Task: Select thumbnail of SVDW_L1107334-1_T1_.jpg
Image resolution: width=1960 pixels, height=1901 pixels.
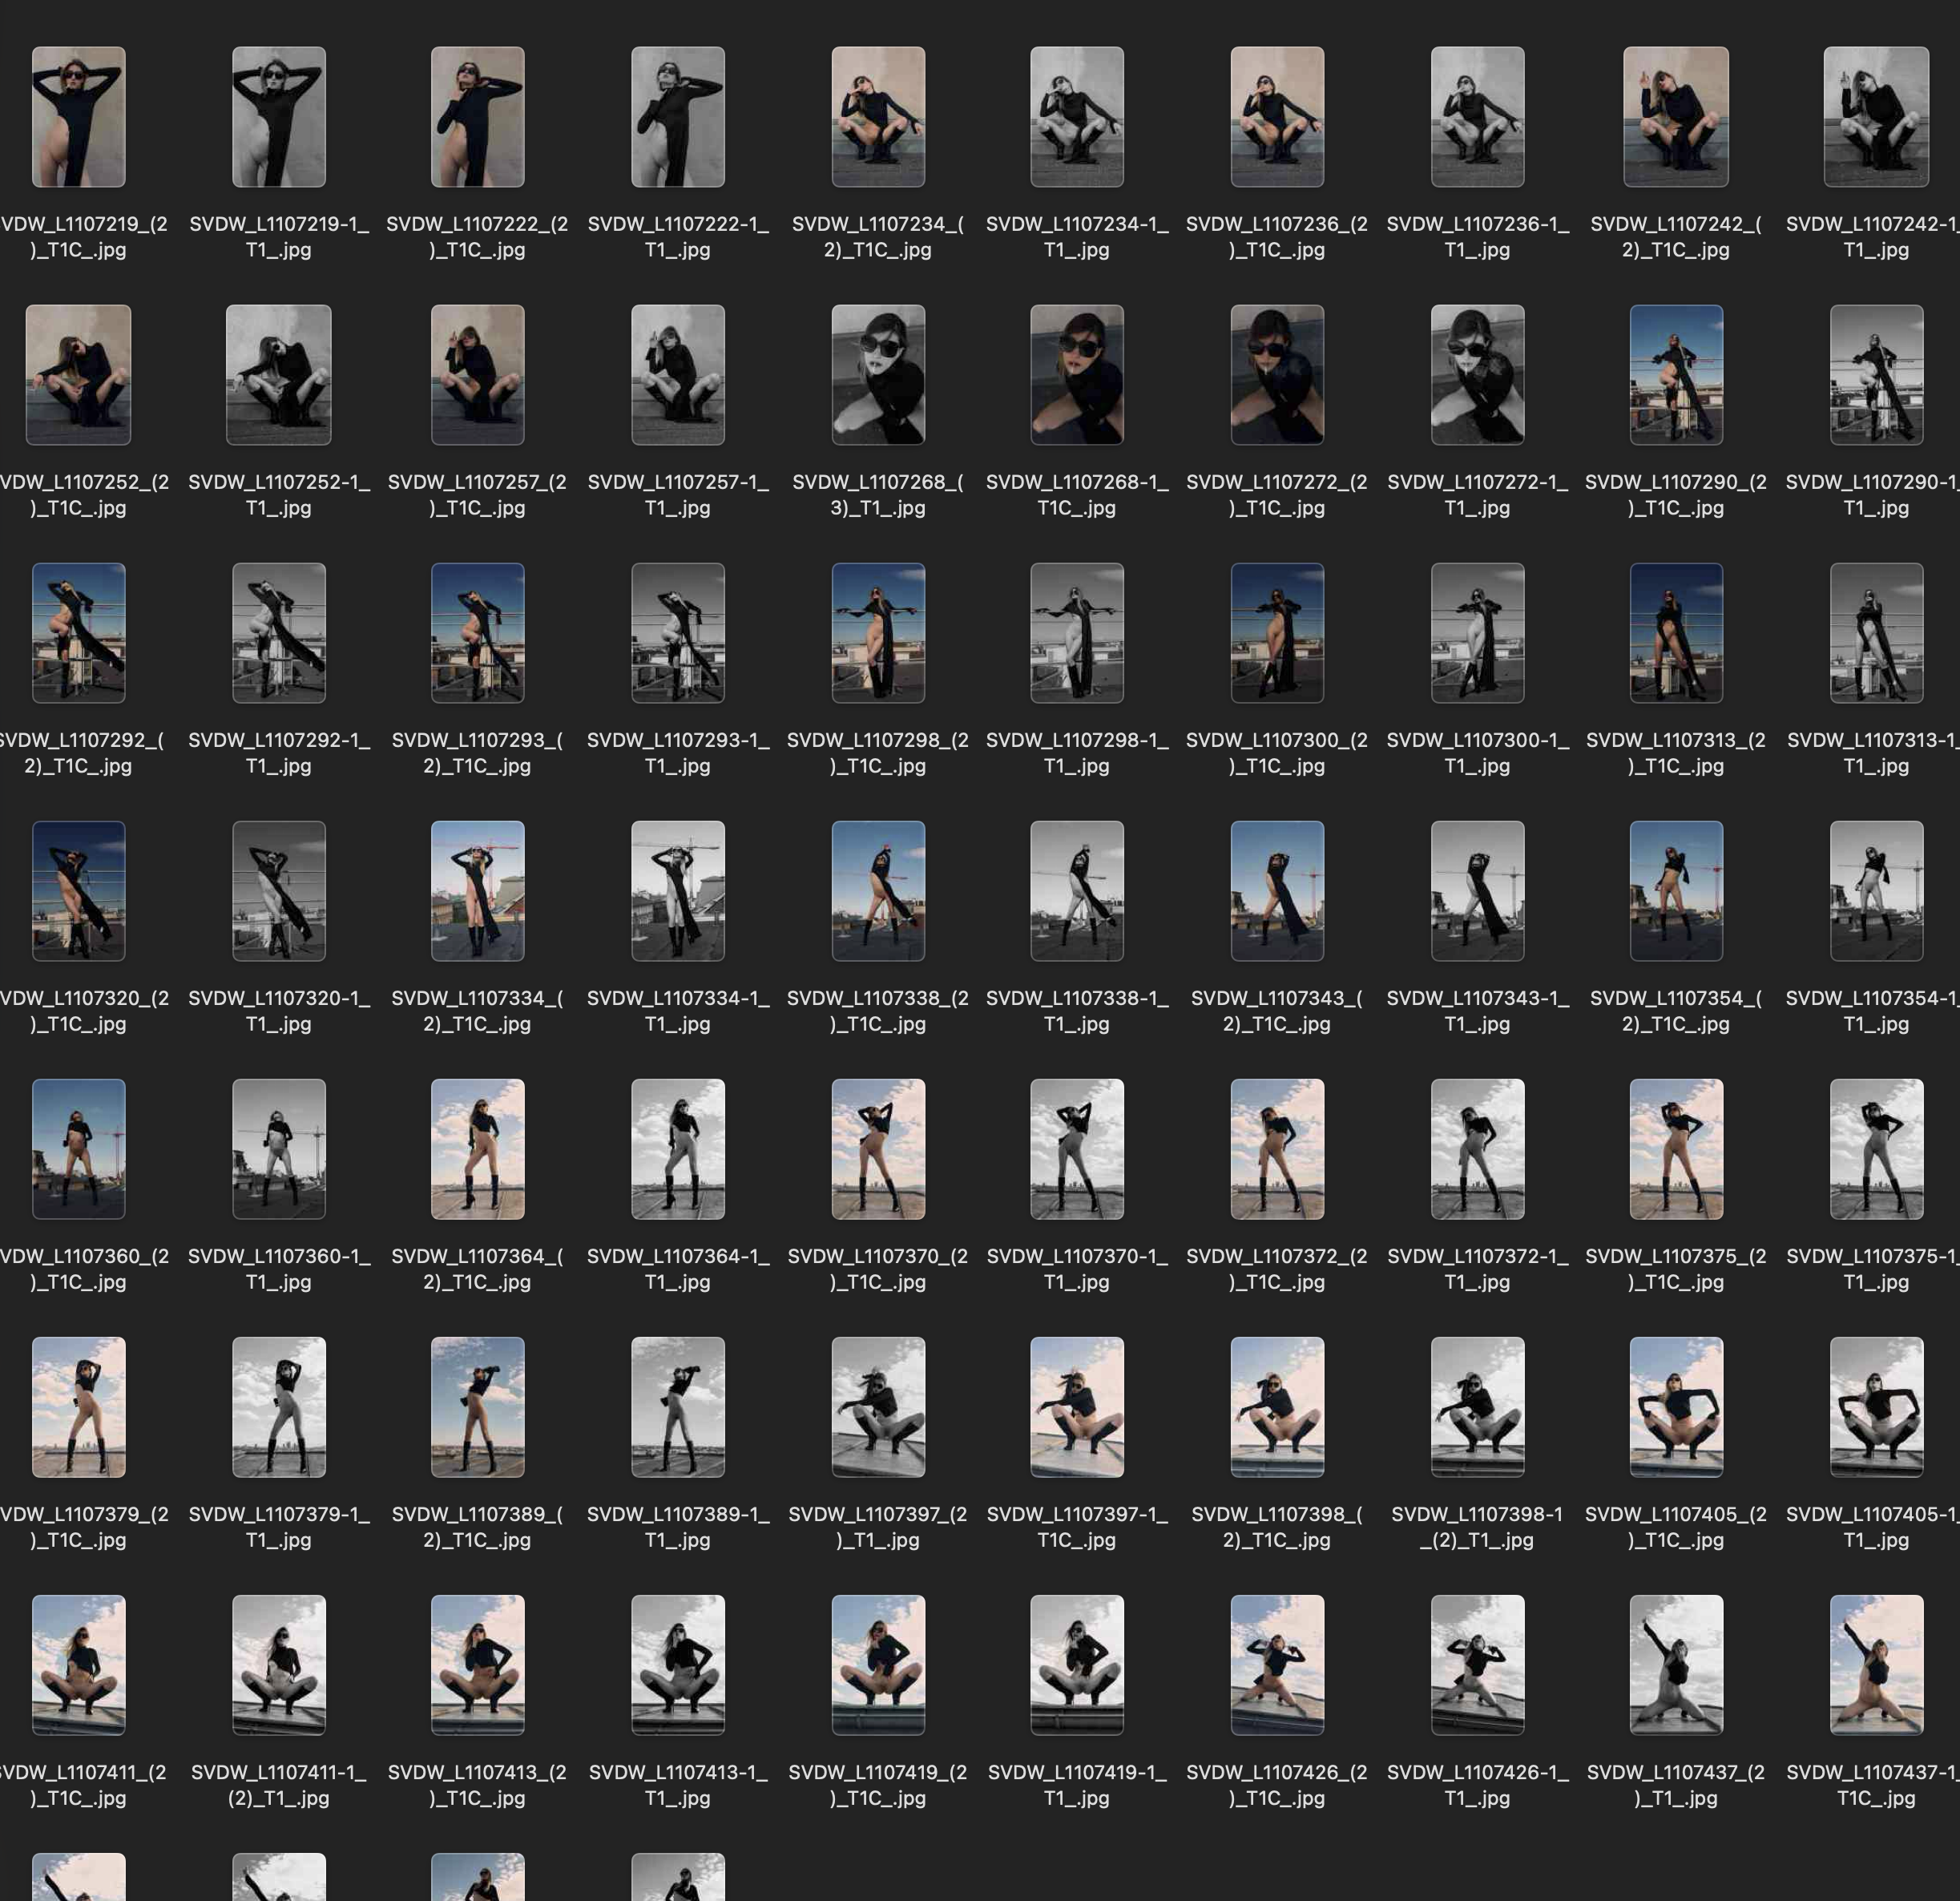Action: (x=678, y=891)
